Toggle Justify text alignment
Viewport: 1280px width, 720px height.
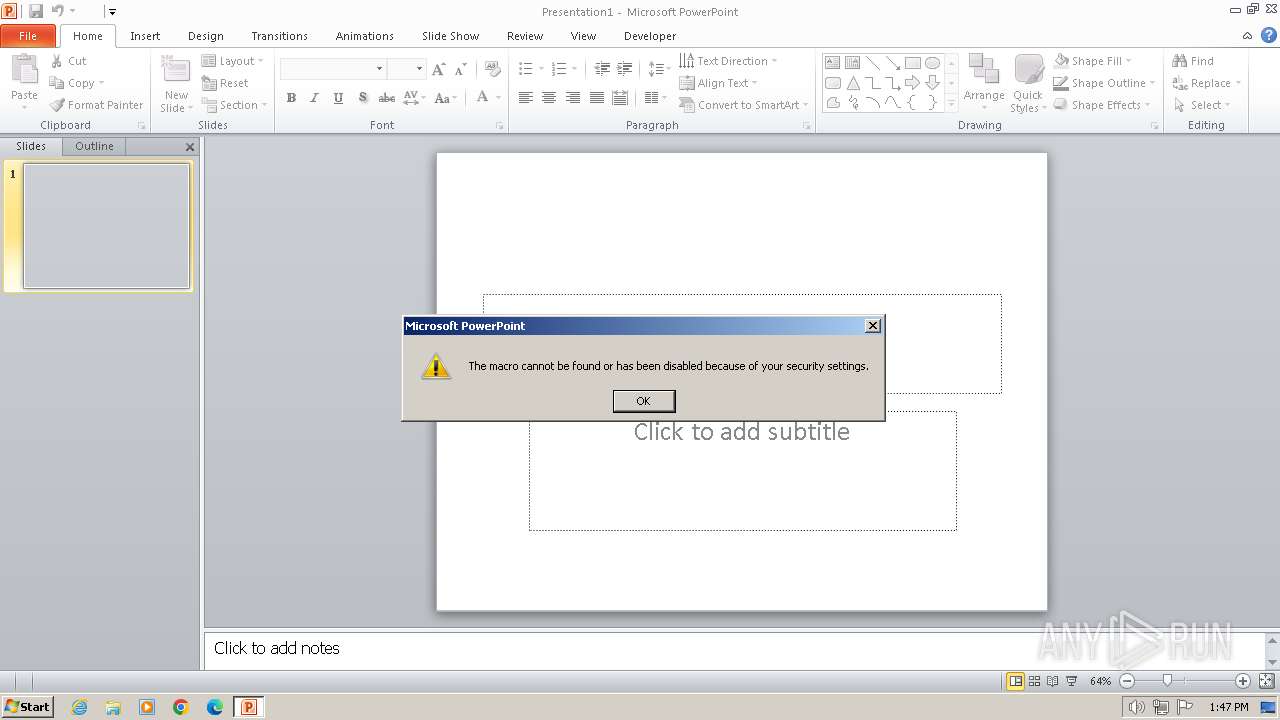point(597,98)
